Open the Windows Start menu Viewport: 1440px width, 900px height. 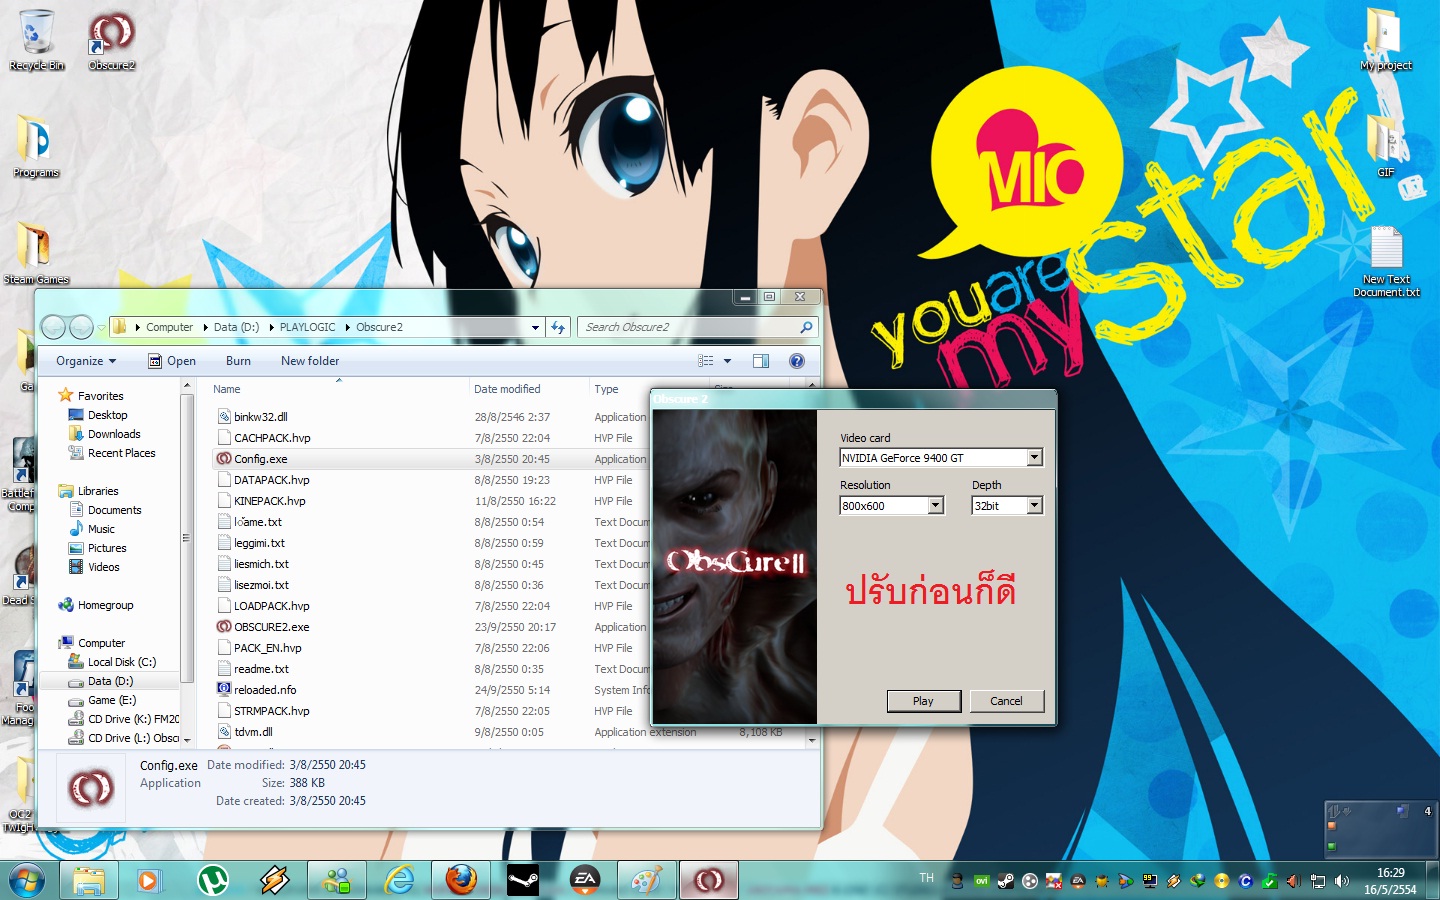[27, 880]
